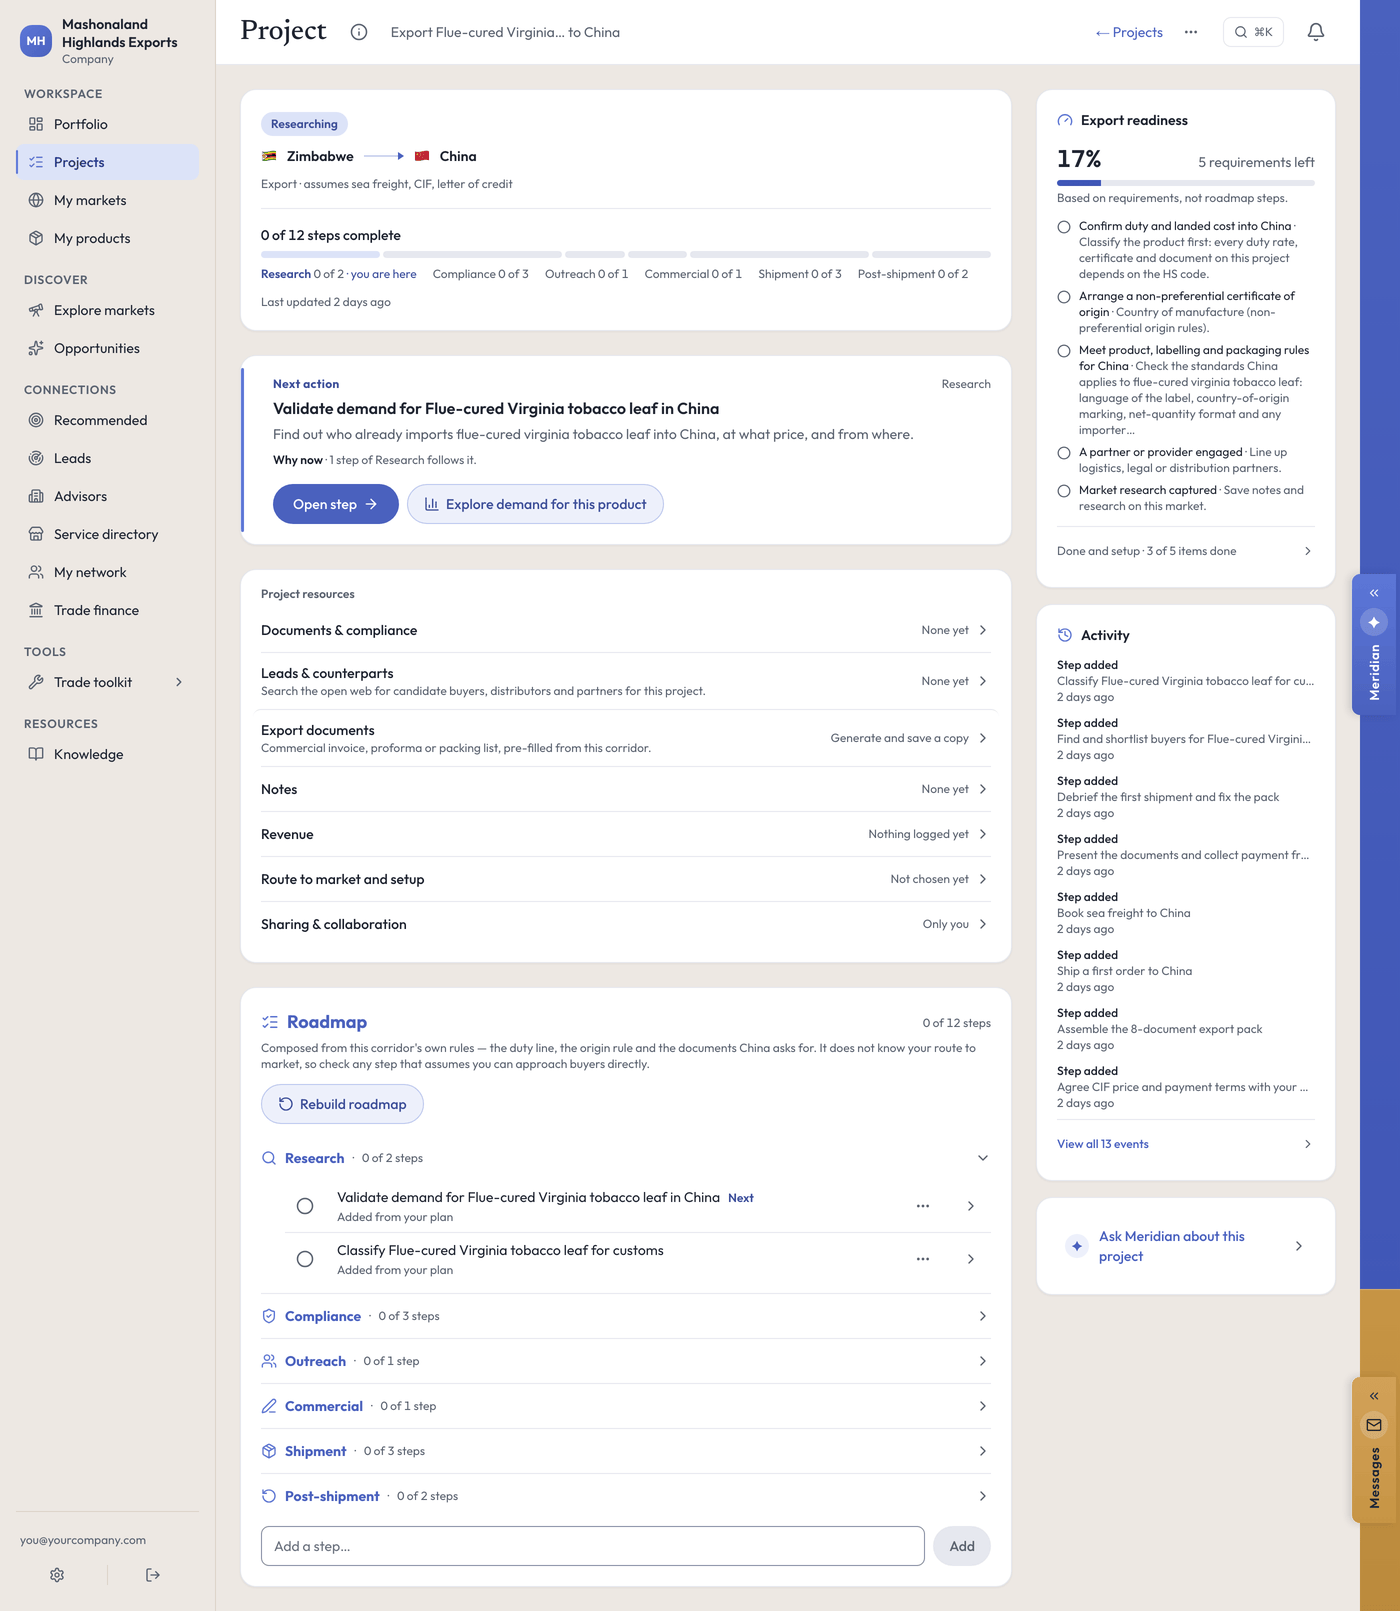Open options for Validate demand roadmap step

point(923,1206)
